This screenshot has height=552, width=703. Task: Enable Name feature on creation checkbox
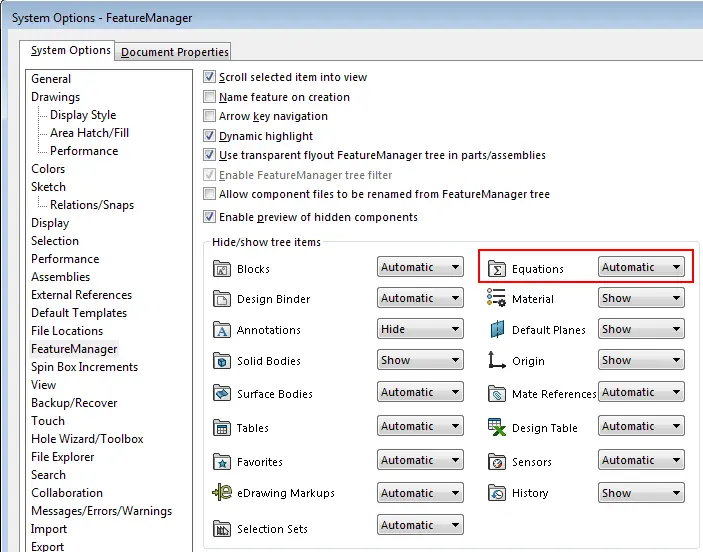[x=210, y=97]
